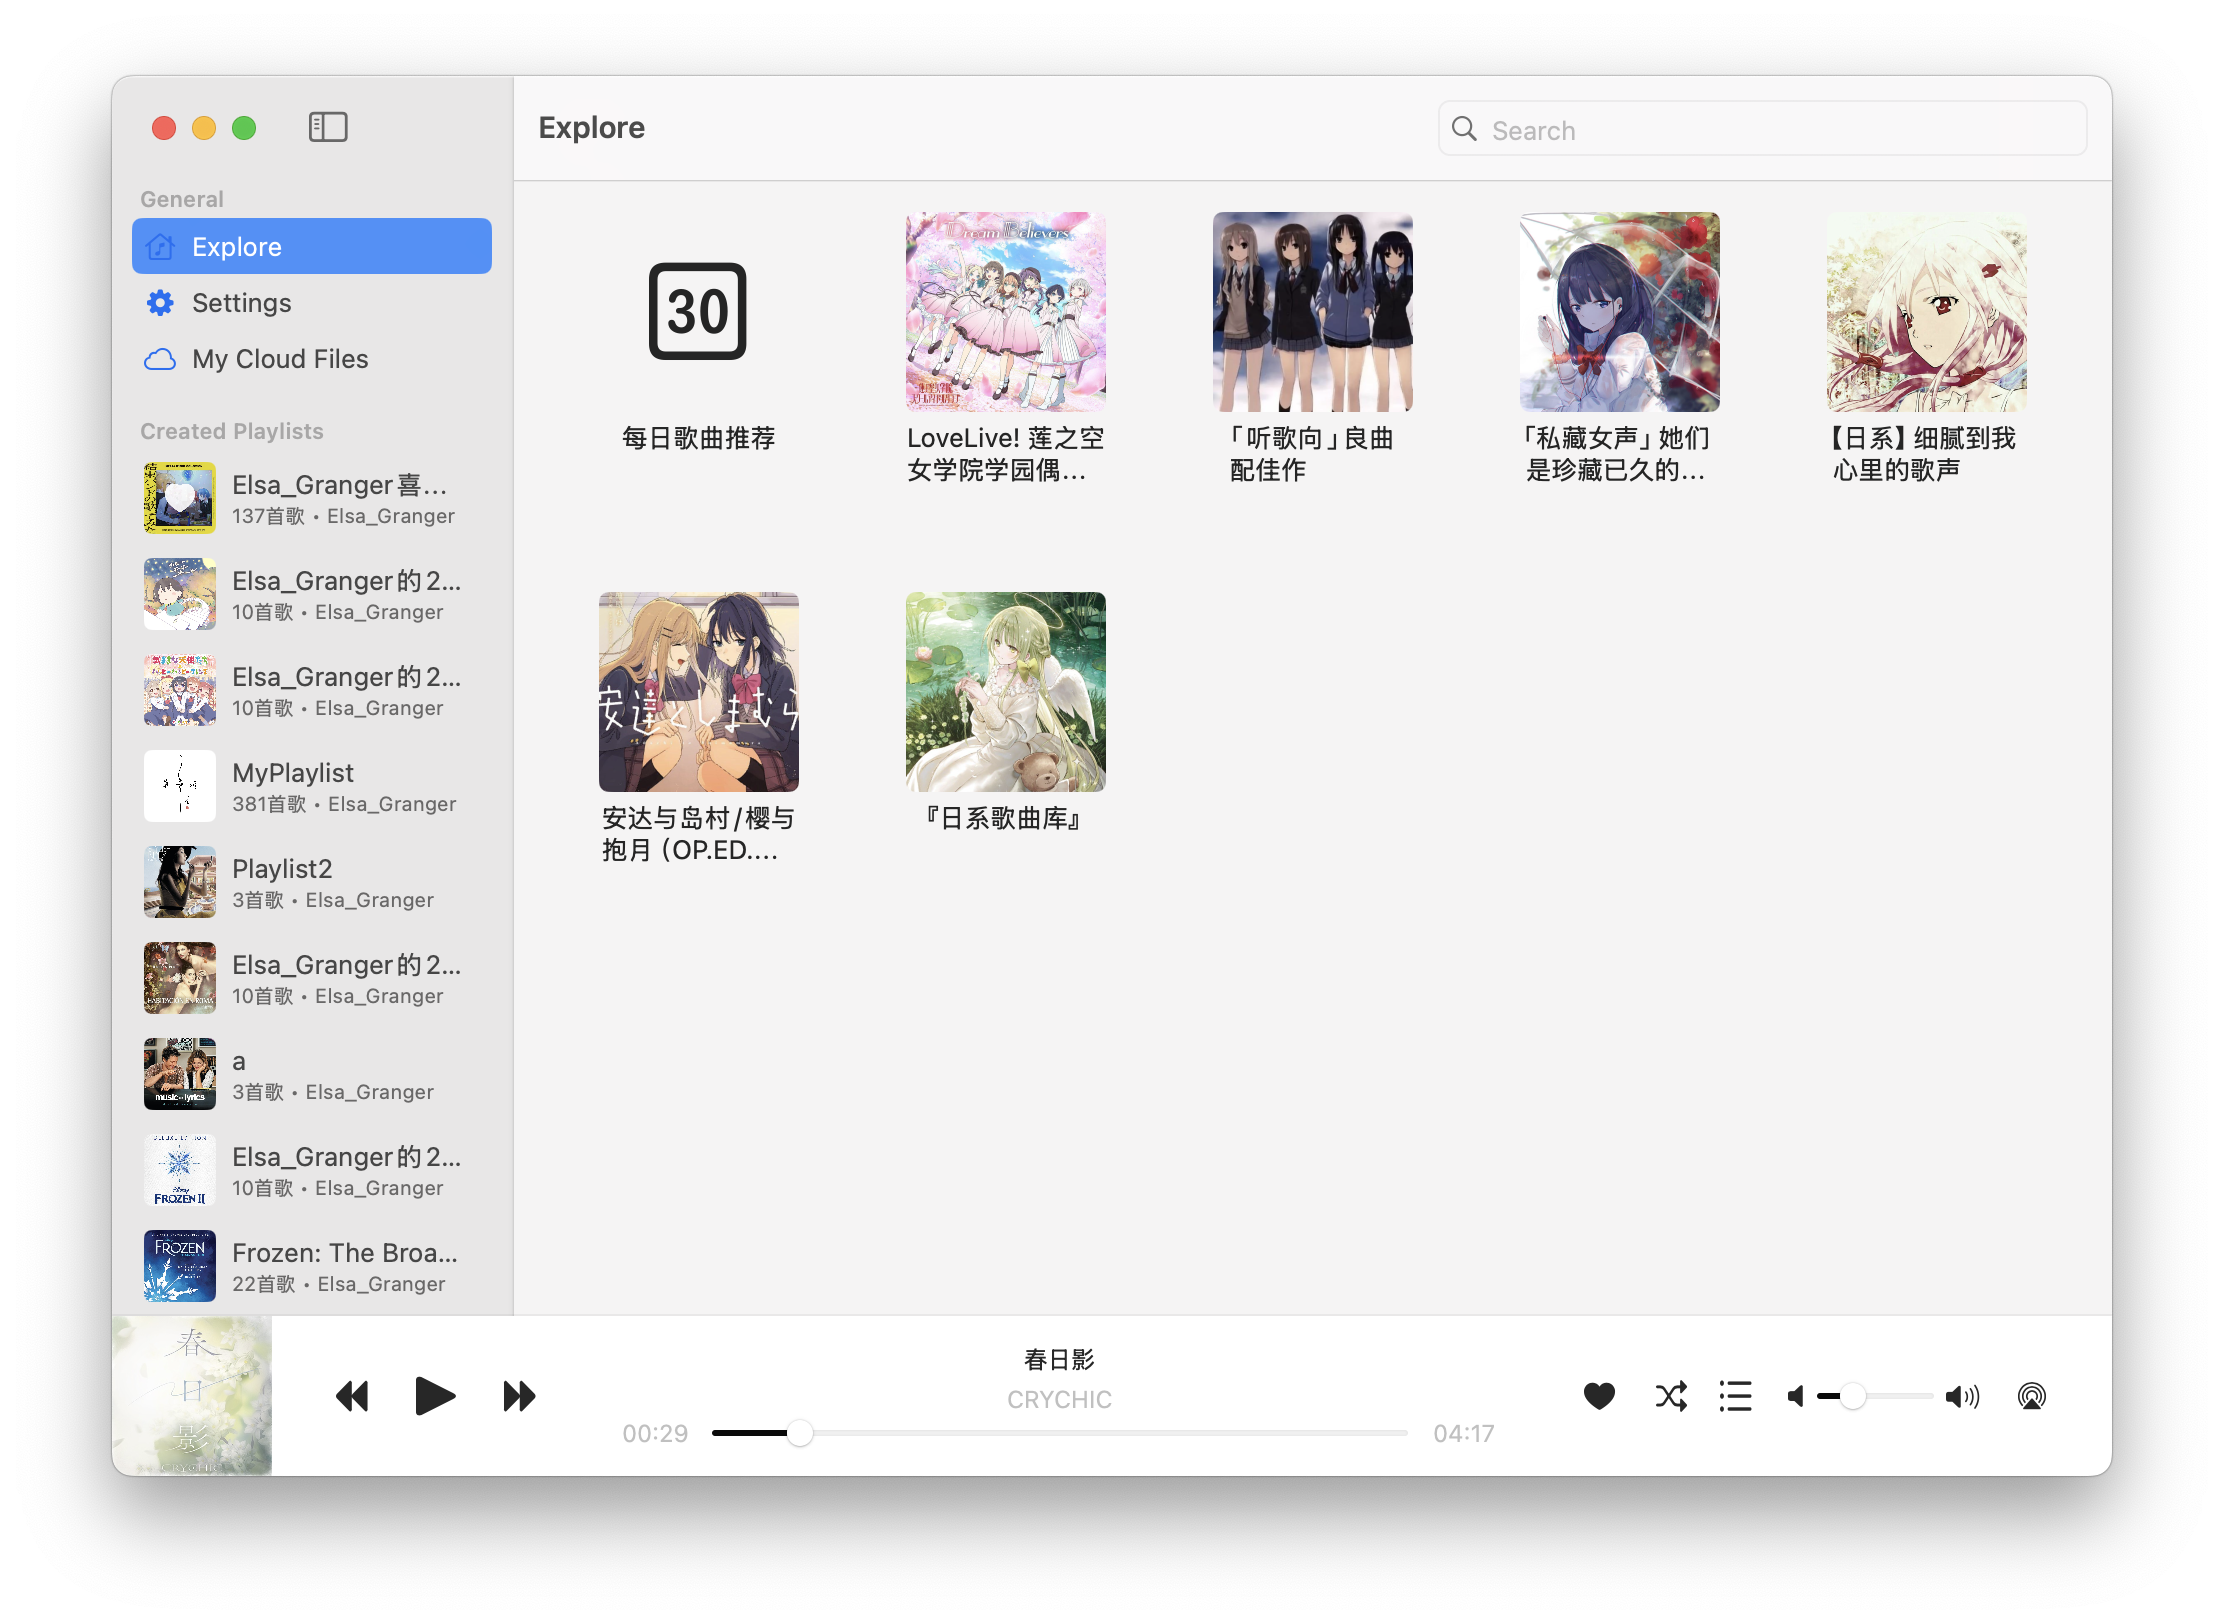Open the play queue list
Screen dimensions: 2224x1624
click(x=1735, y=1396)
